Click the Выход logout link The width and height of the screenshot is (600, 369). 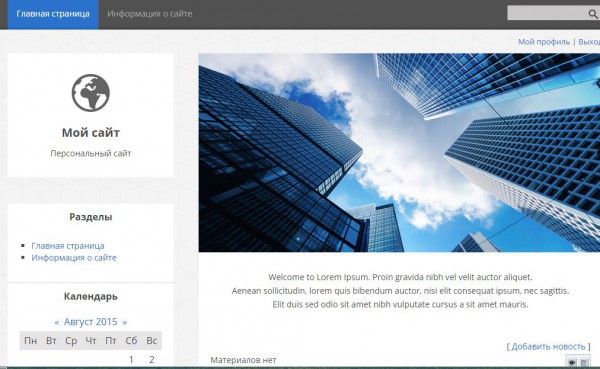point(589,42)
